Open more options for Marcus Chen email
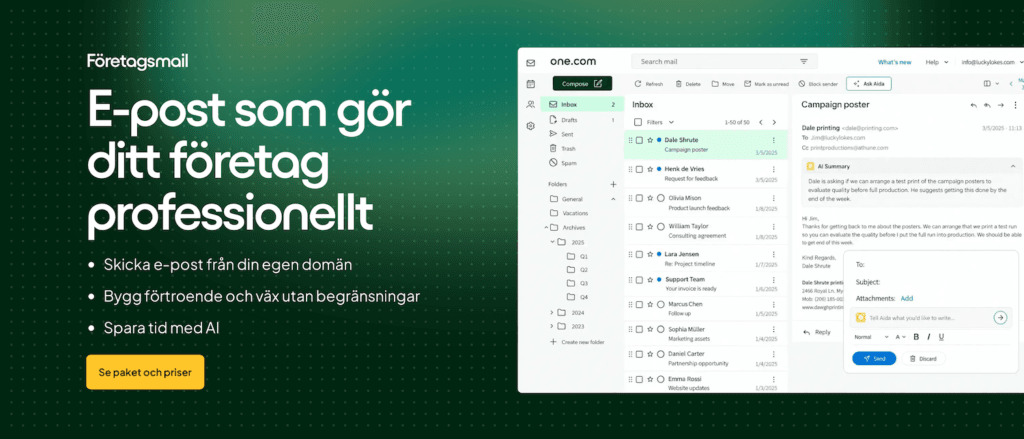Image resolution: width=1024 pixels, height=439 pixels. point(774,304)
